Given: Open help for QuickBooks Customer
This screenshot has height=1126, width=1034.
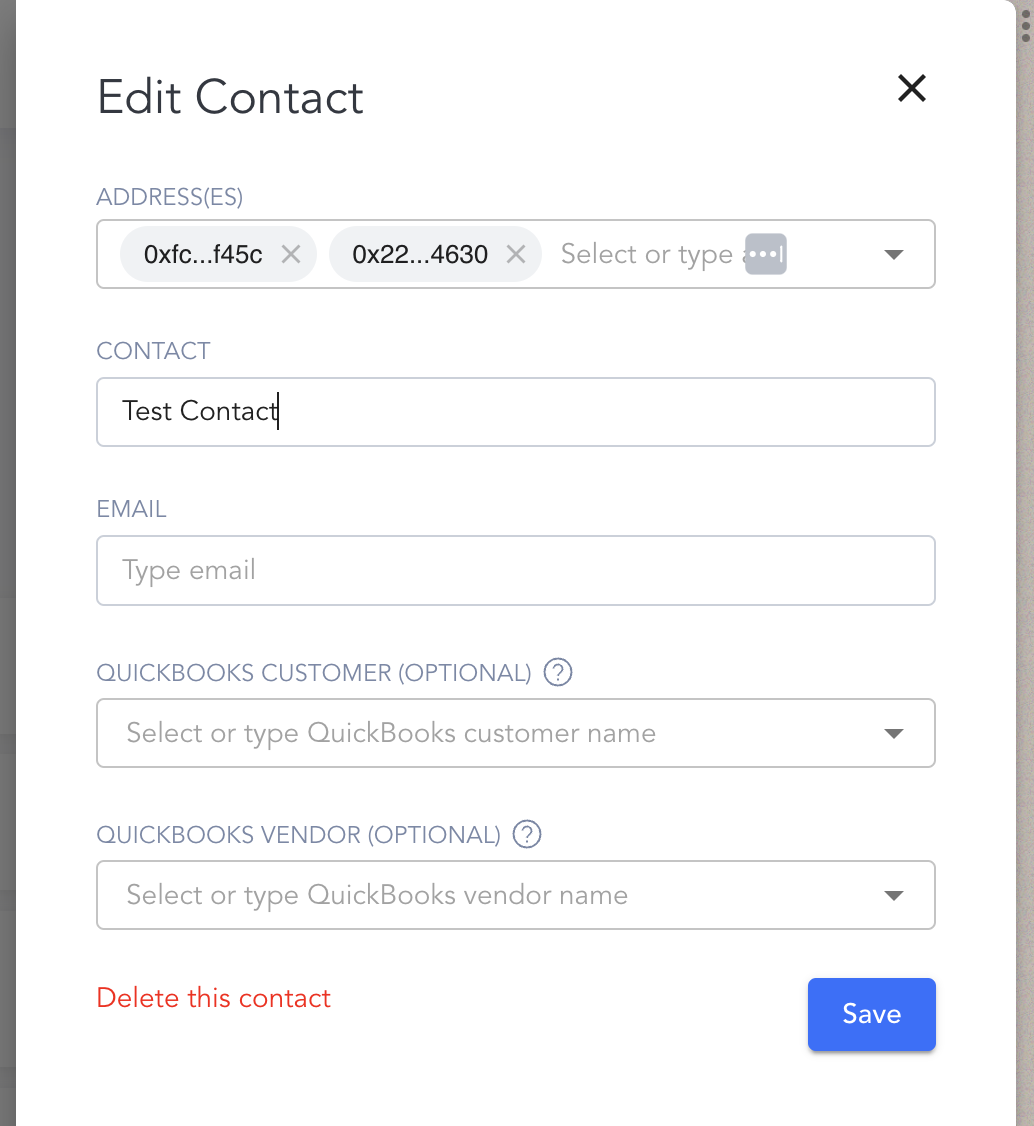Looking at the screenshot, I should (557, 672).
